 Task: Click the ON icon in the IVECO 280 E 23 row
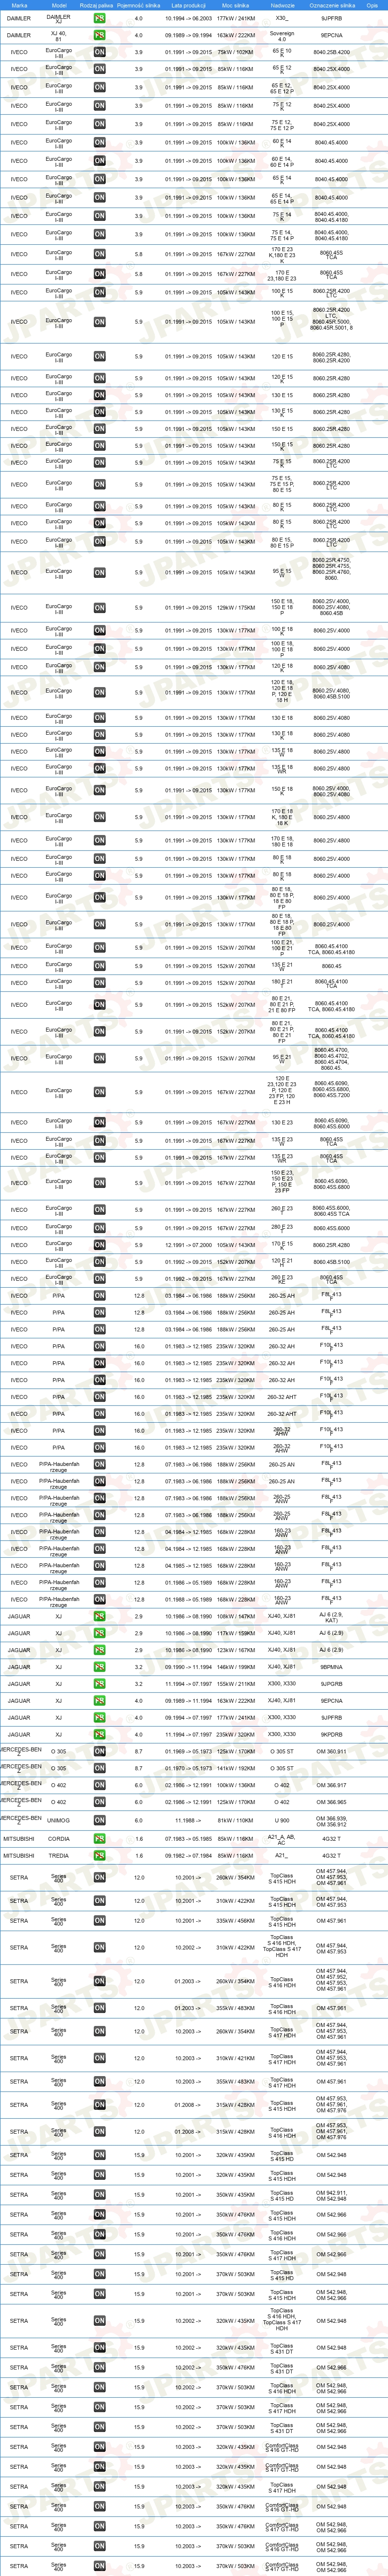[x=99, y=1228]
